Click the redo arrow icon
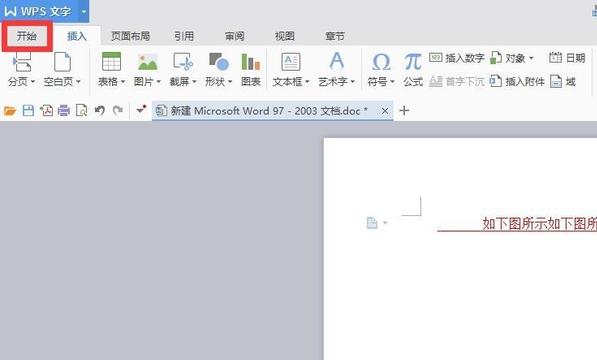 coord(118,111)
